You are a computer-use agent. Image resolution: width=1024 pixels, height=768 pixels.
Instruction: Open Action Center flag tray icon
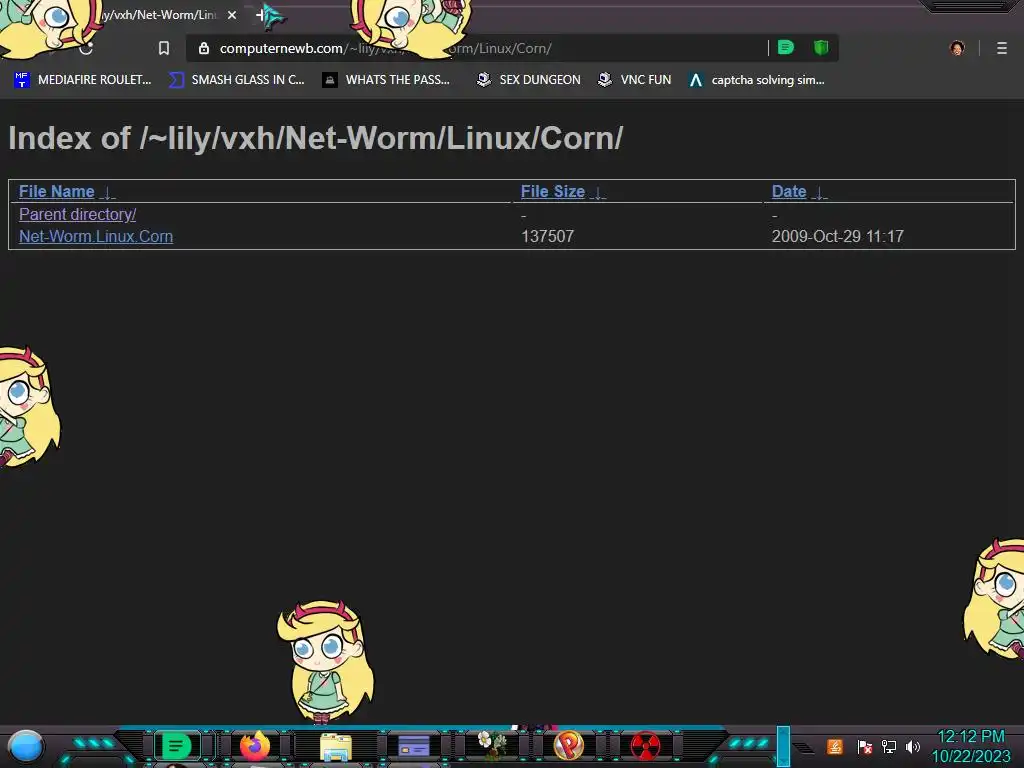[x=865, y=746]
